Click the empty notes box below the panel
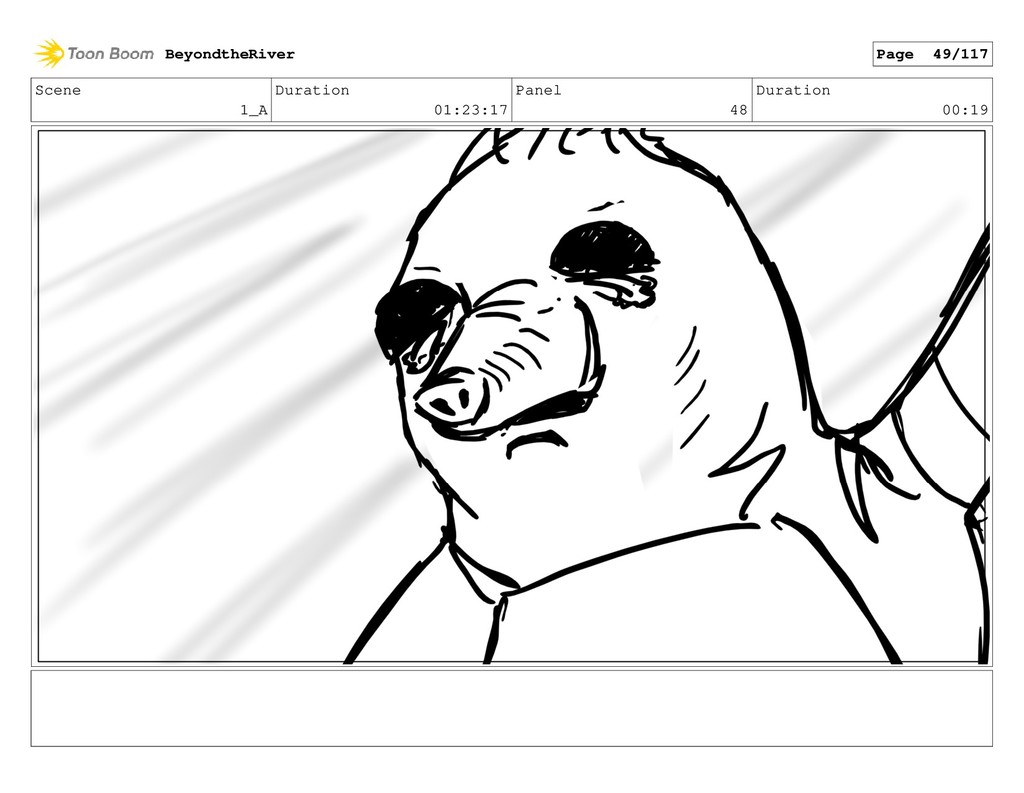Image resolution: width=1024 pixels, height=793 pixels. tap(511, 708)
